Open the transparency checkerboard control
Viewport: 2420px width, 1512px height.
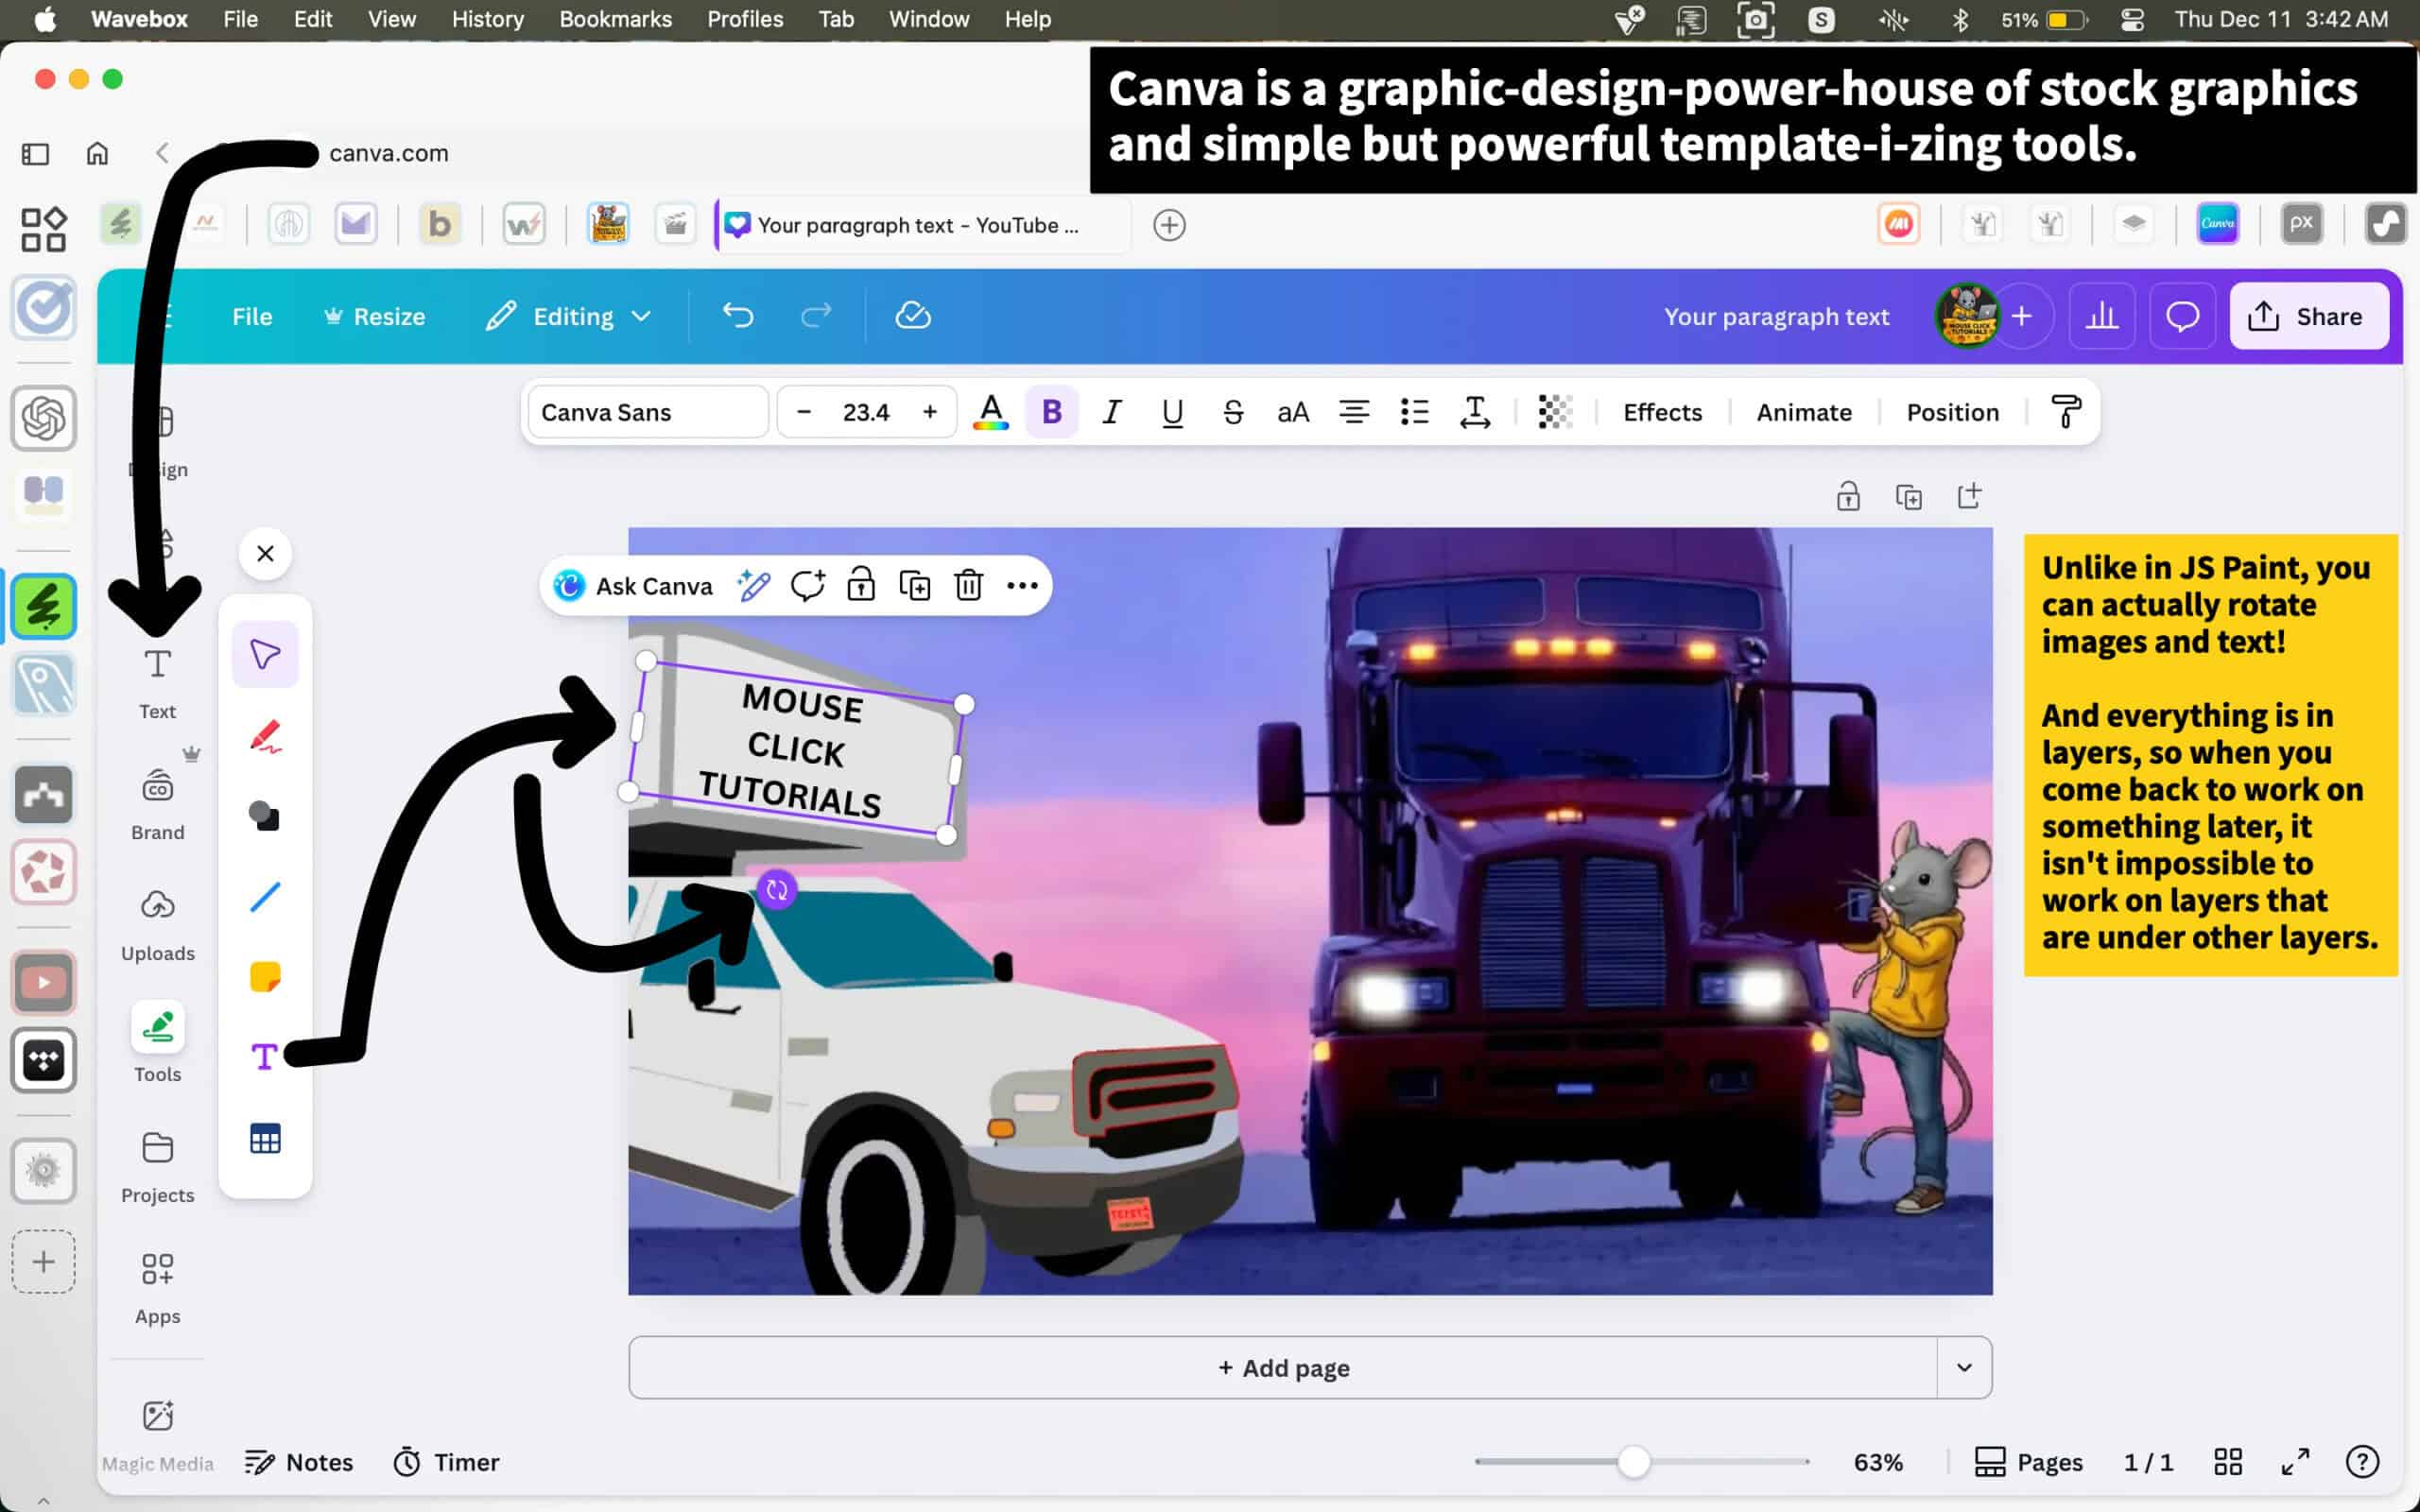tap(1554, 412)
